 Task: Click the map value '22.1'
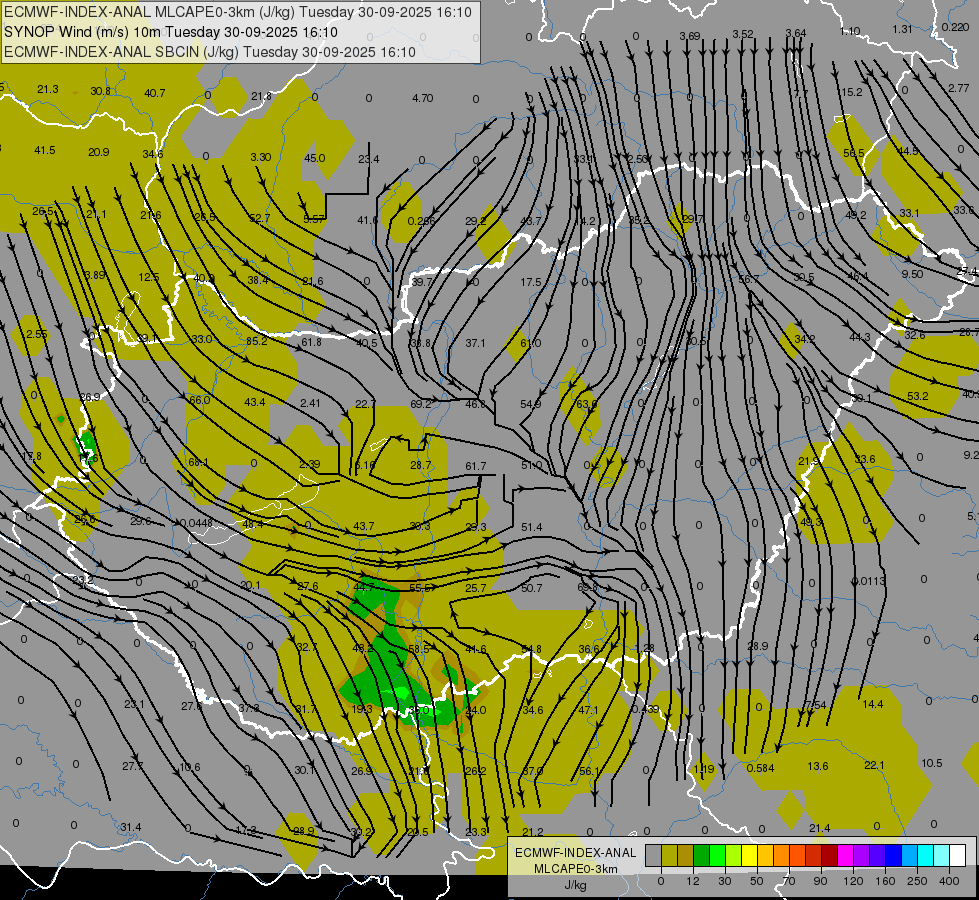coord(874,765)
